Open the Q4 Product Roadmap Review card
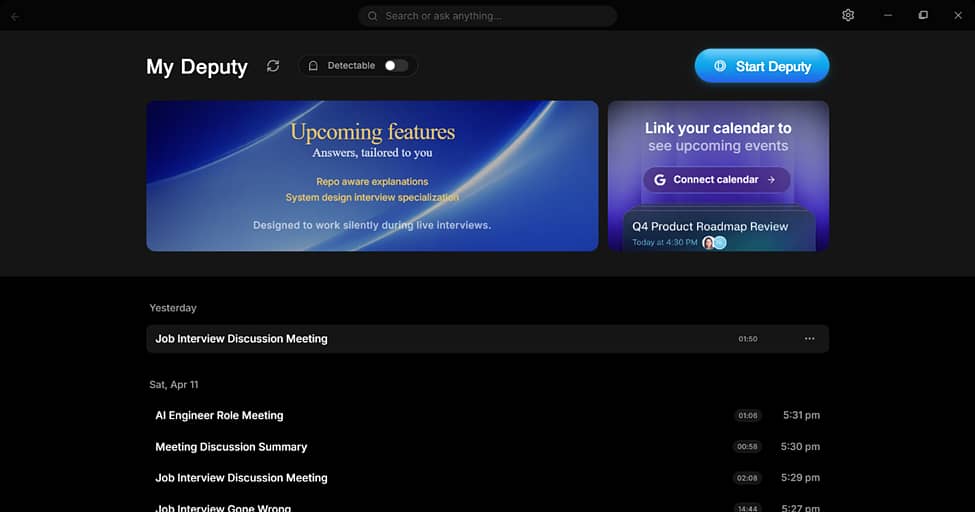The image size is (975, 512). point(719,231)
